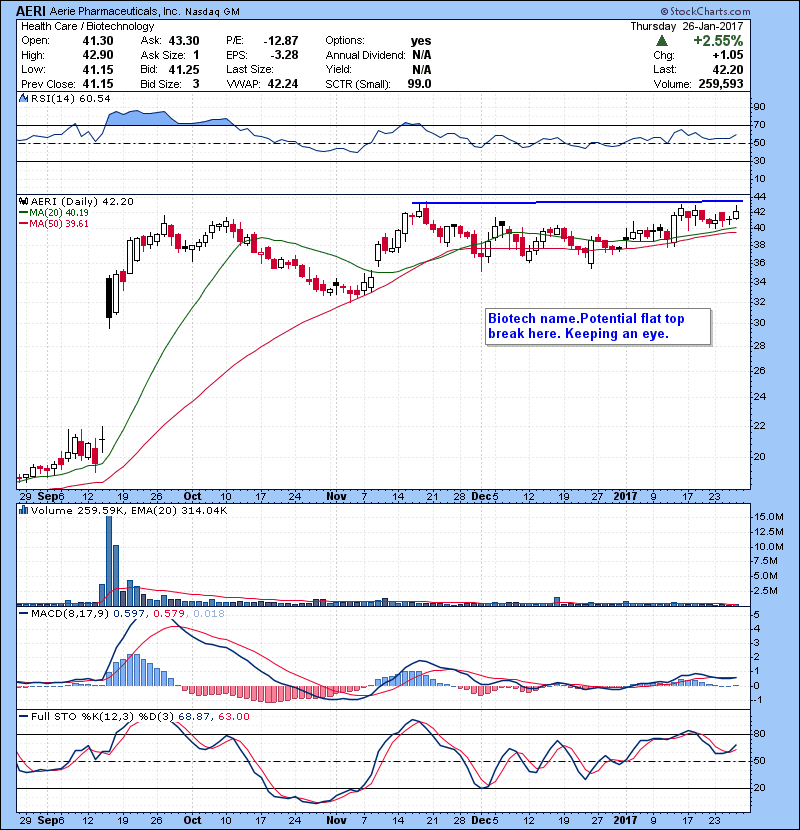Click the 'Nasdaq GM' exchange label

point(212,12)
